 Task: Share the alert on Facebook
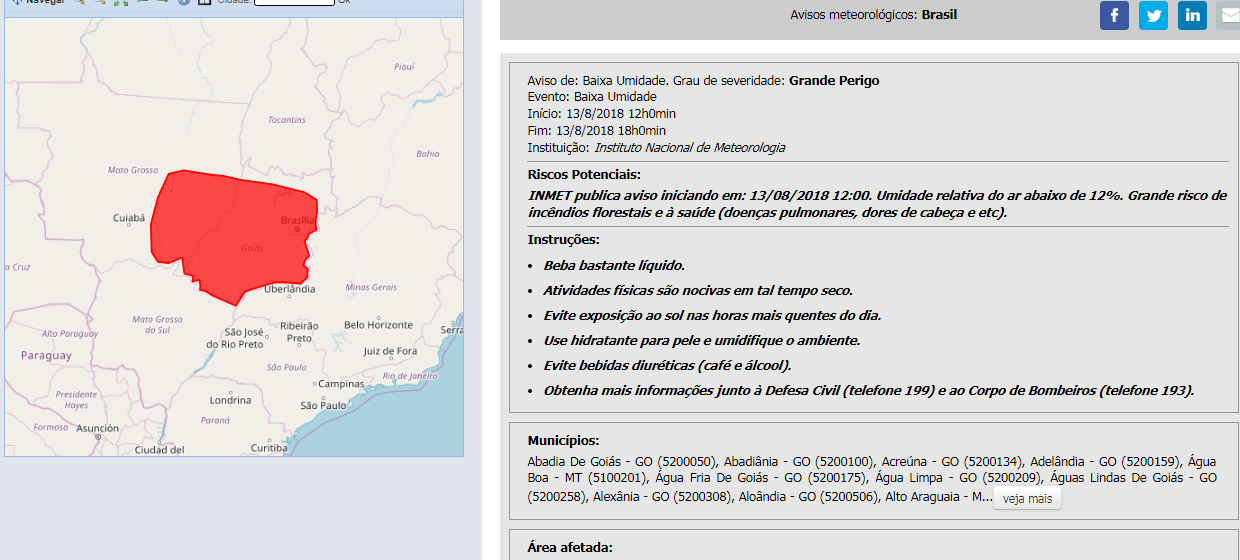tap(1114, 15)
